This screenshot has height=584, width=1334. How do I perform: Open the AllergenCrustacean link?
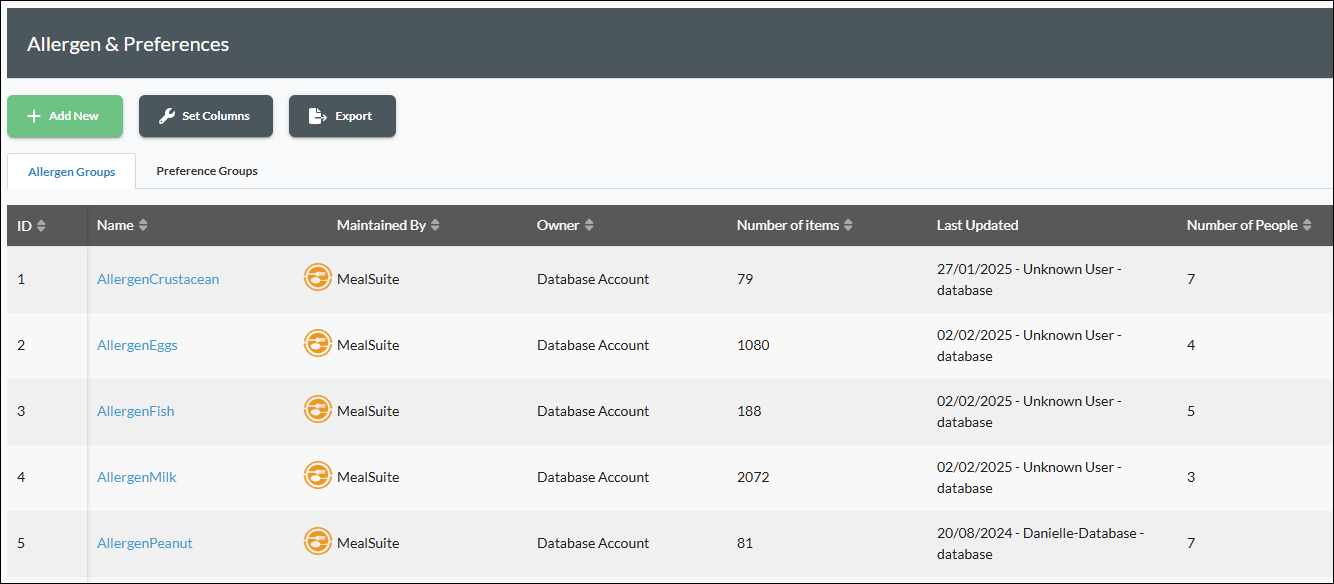[158, 279]
